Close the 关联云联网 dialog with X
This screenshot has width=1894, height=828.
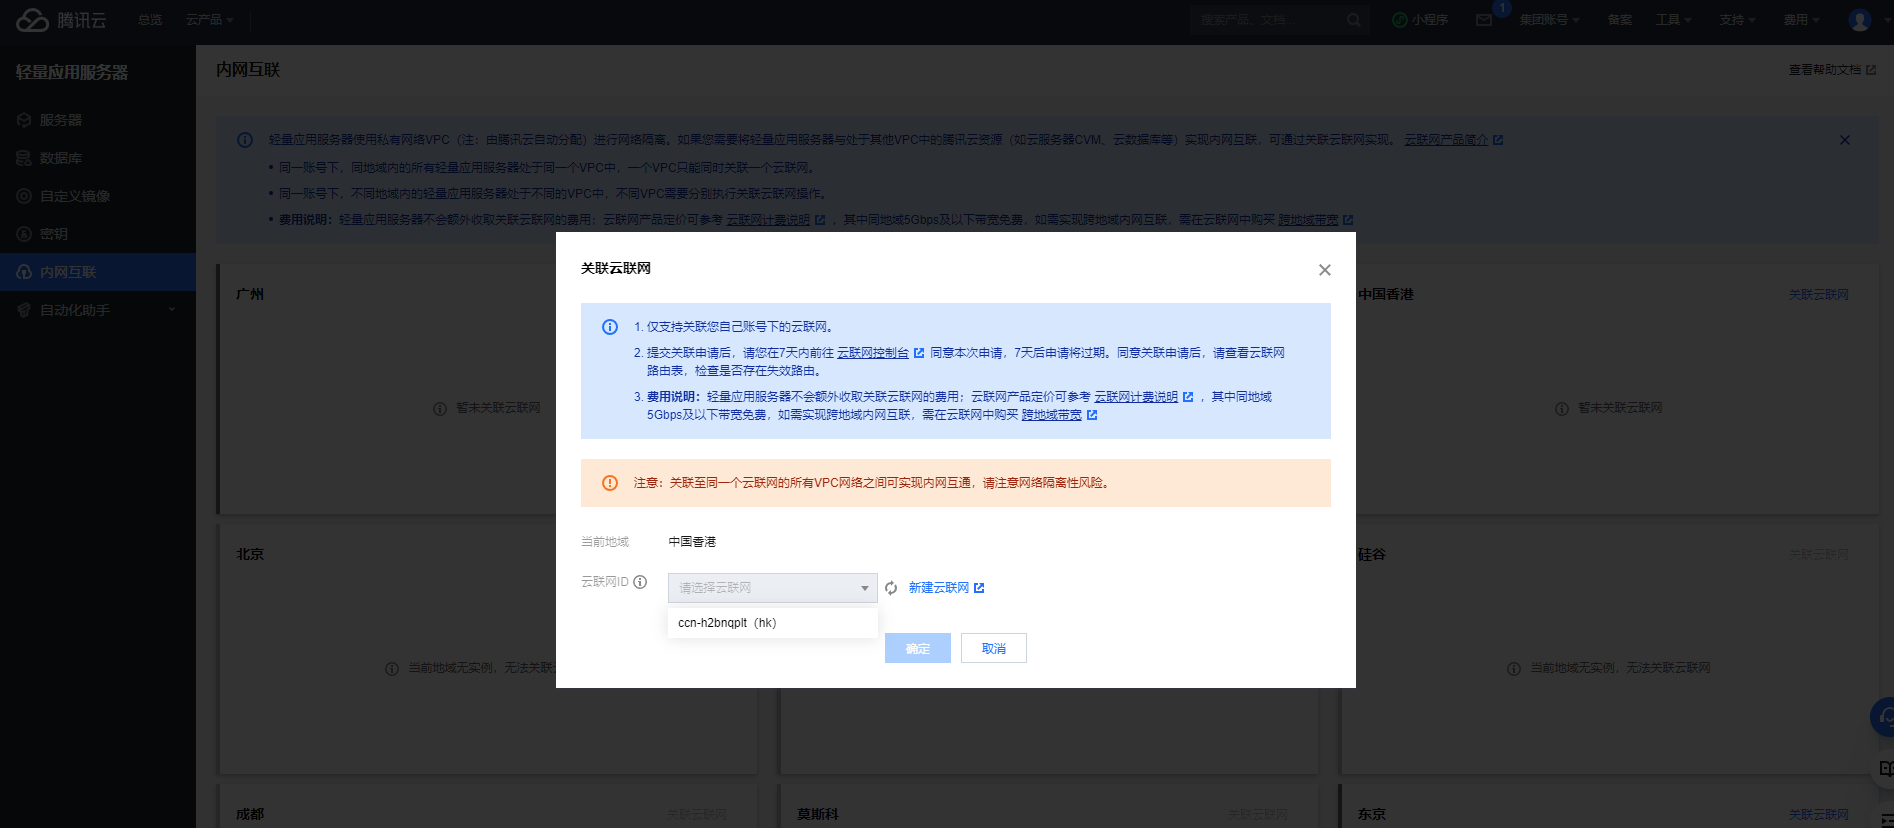(x=1324, y=270)
